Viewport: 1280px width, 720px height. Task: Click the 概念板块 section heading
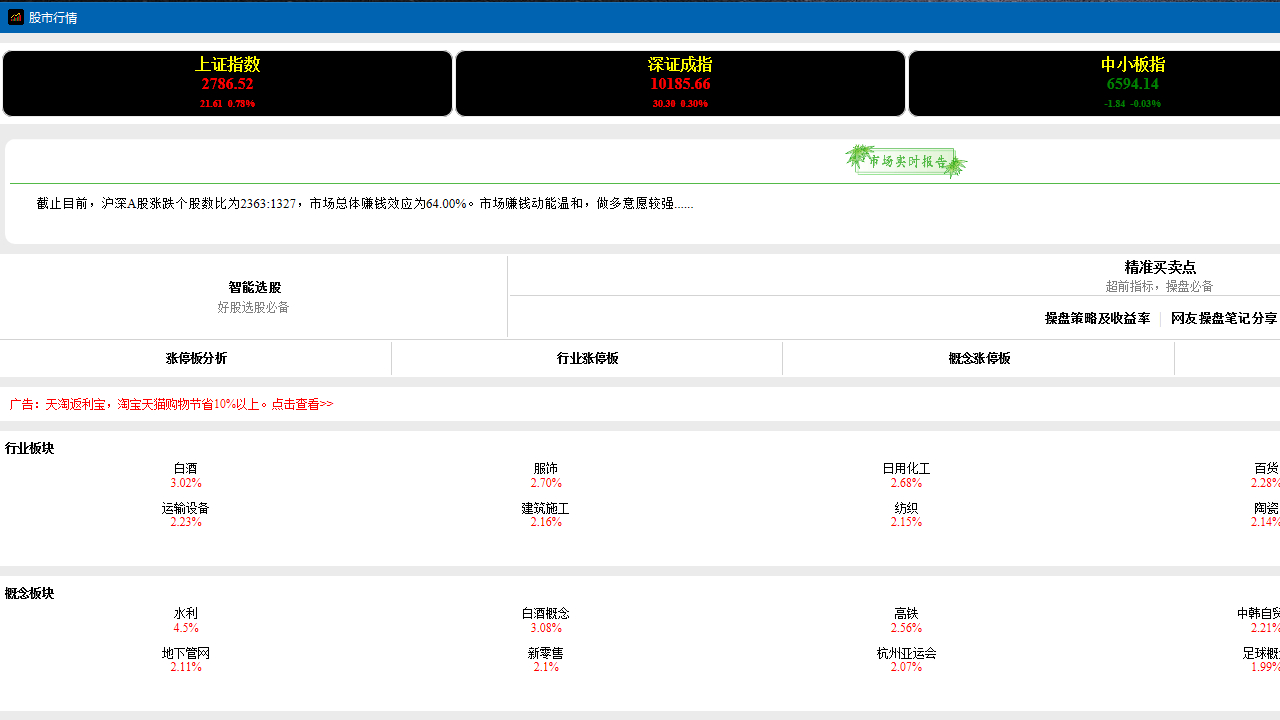click(29, 593)
